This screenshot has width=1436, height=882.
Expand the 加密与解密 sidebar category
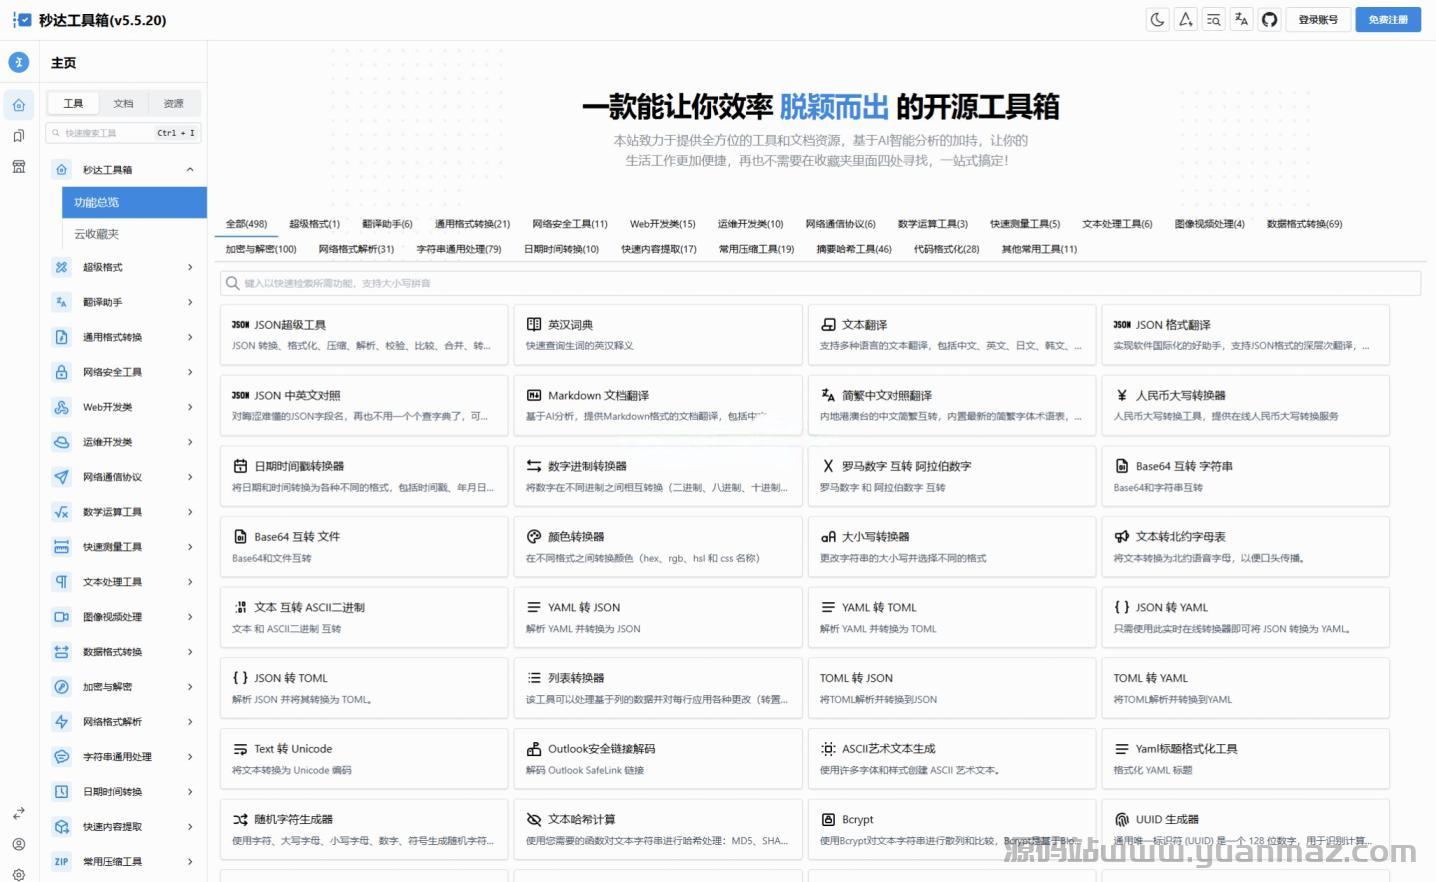pos(190,687)
